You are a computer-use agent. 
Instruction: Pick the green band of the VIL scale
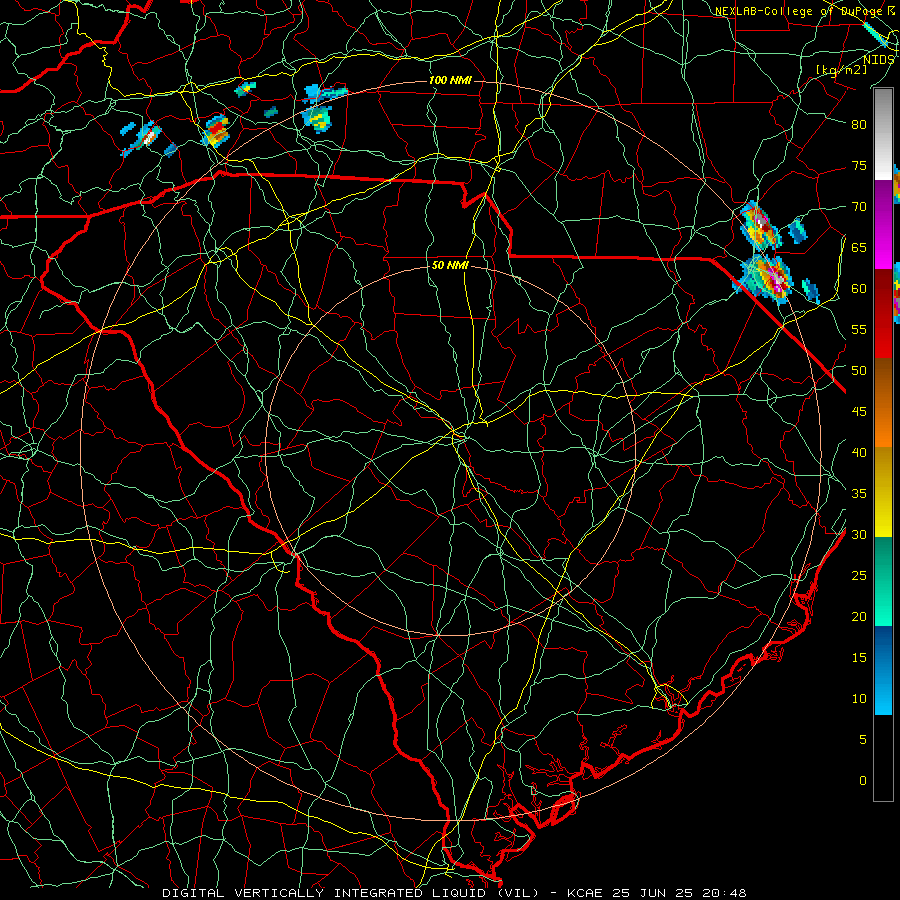(883, 581)
